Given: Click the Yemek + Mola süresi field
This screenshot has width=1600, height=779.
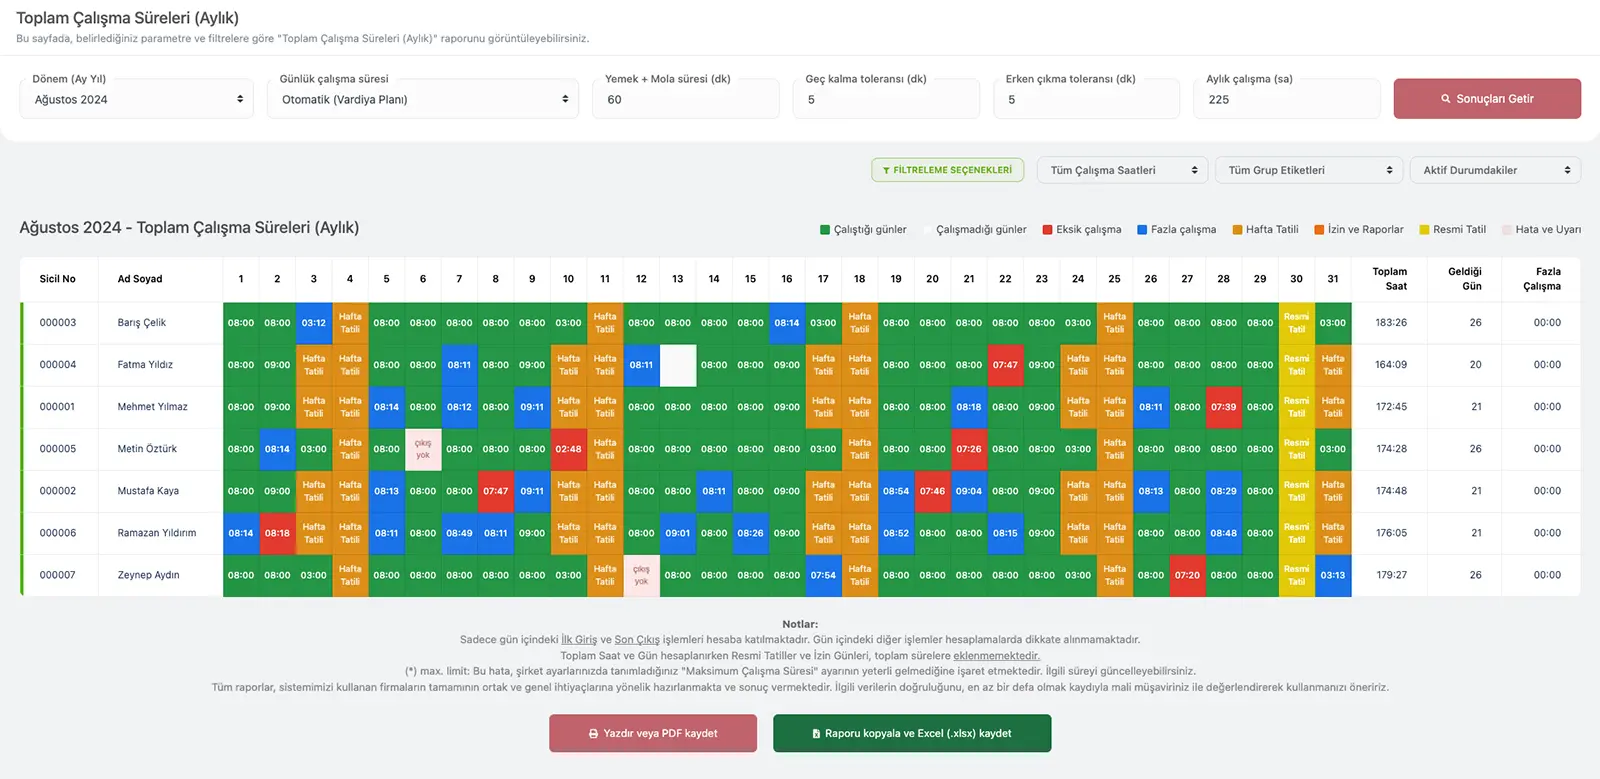Looking at the screenshot, I should pyautogui.click(x=686, y=99).
